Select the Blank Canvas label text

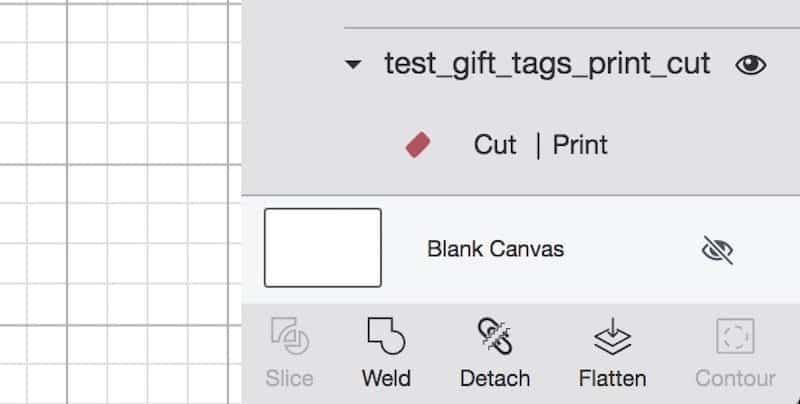coord(495,249)
